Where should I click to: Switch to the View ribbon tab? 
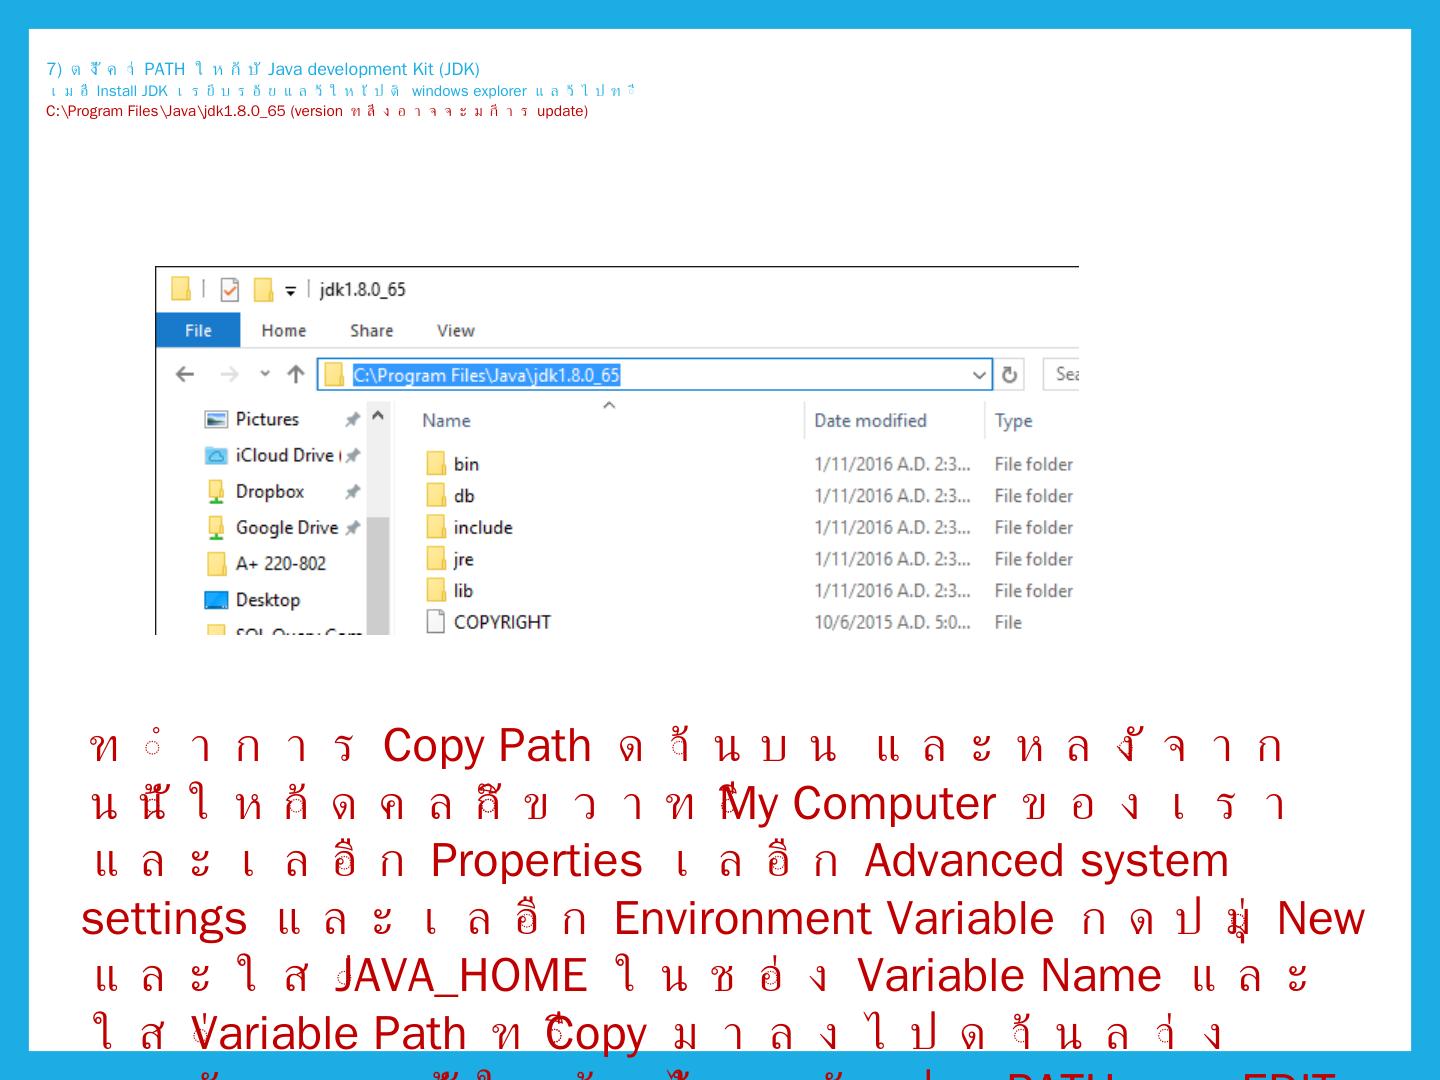[x=456, y=331]
